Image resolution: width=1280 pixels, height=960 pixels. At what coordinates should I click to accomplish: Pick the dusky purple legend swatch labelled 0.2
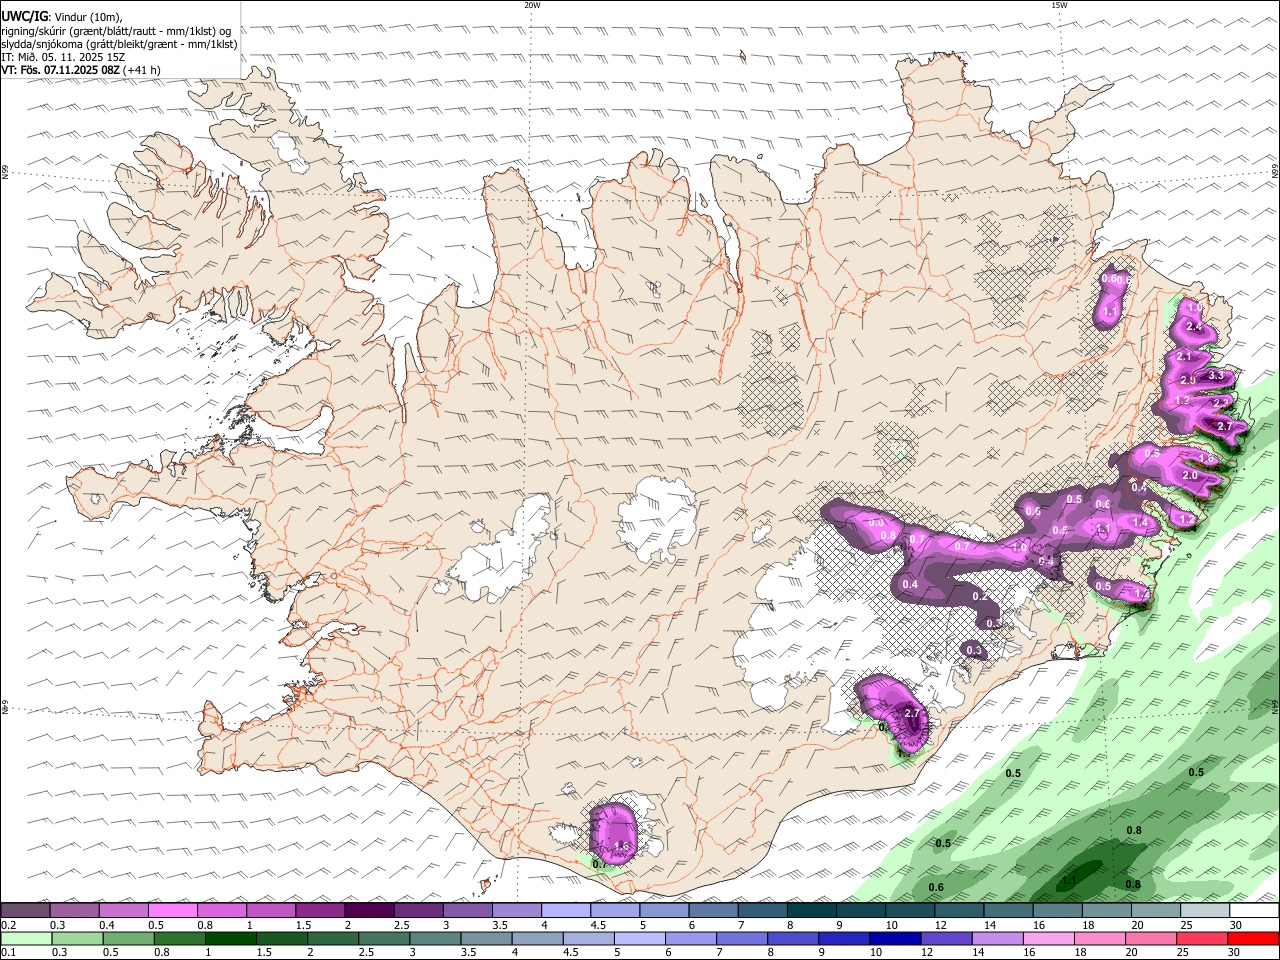pos(25,911)
